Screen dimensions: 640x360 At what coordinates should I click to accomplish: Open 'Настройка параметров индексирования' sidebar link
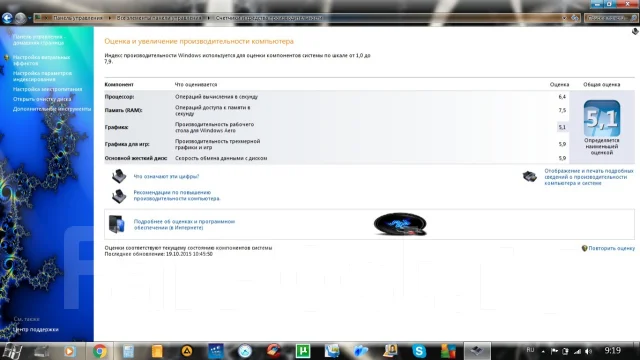(x=42, y=76)
